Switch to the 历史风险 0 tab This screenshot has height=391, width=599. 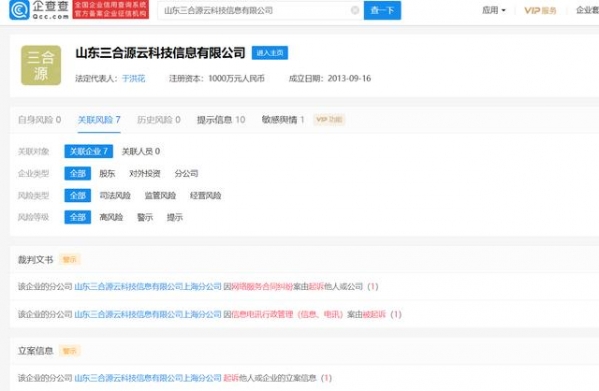(159, 120)
